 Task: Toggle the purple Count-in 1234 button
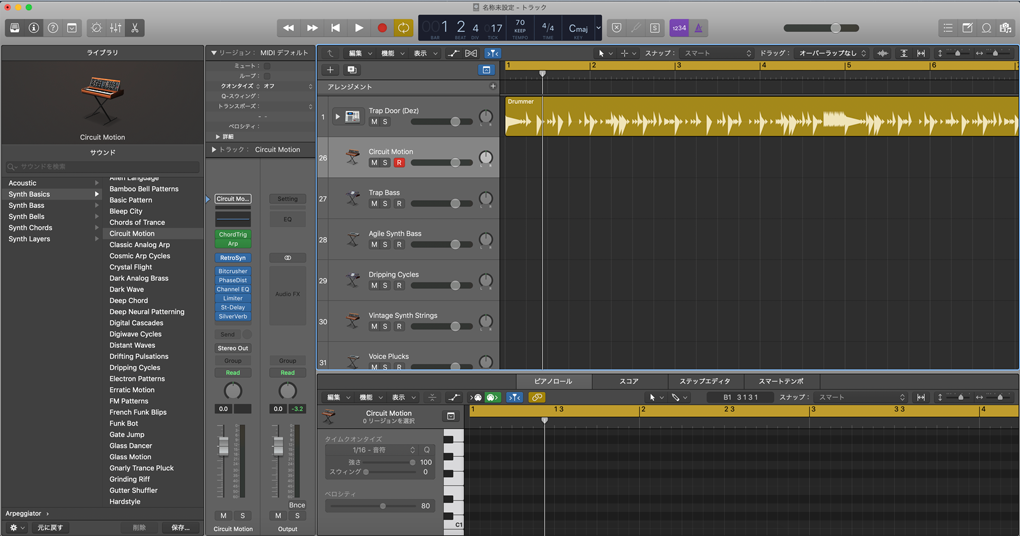tap(679, 28)
